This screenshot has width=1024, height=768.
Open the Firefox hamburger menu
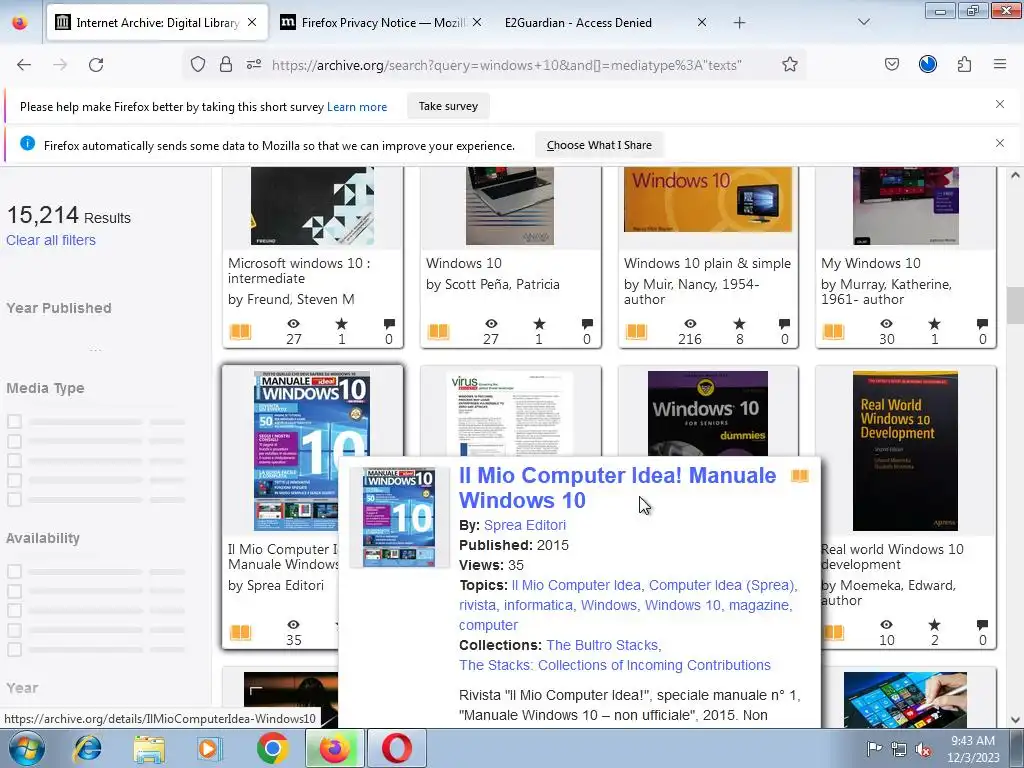(1000, 64)
